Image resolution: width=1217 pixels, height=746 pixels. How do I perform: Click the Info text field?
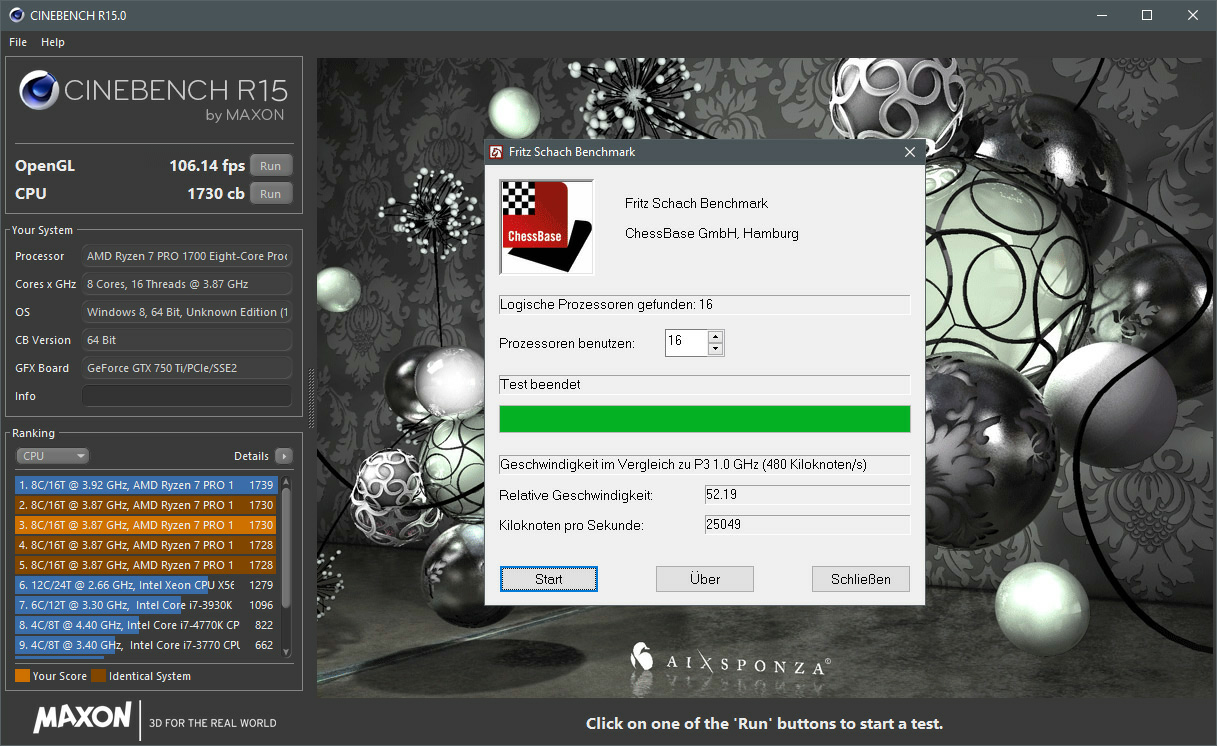(x=187, y=396)
